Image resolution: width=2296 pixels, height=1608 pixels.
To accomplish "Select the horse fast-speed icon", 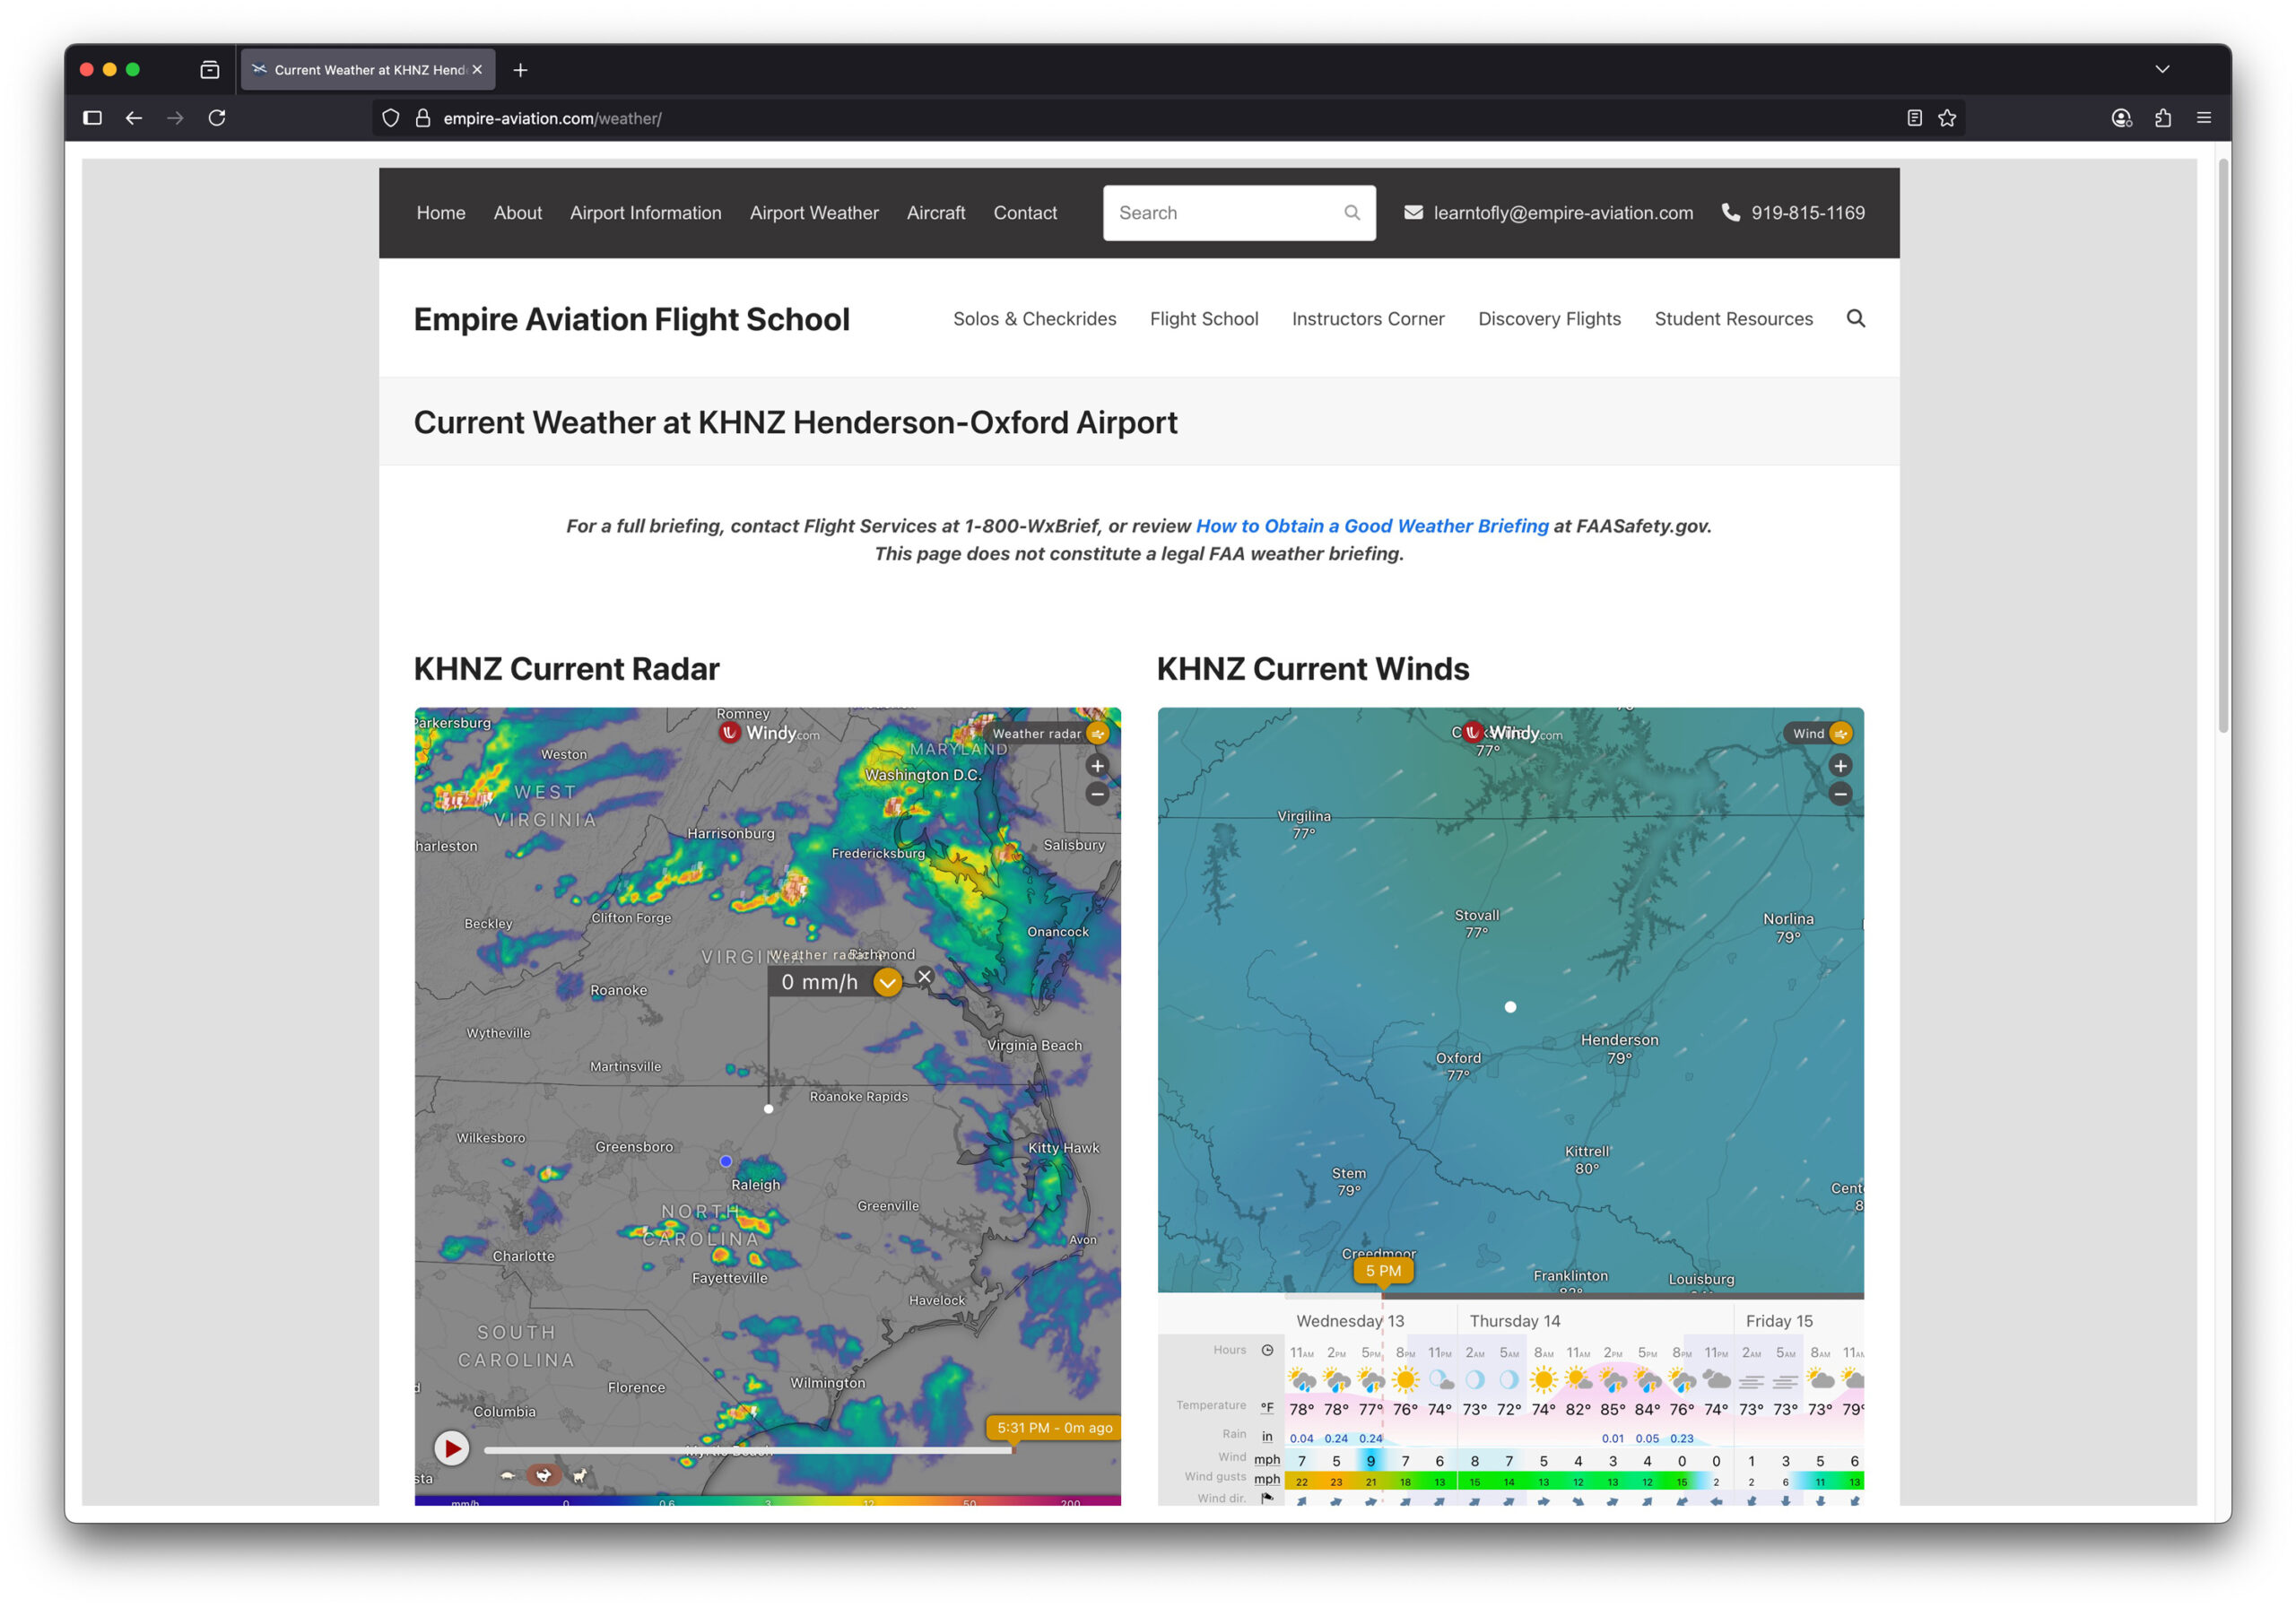I will click(x=579, y=1475).
